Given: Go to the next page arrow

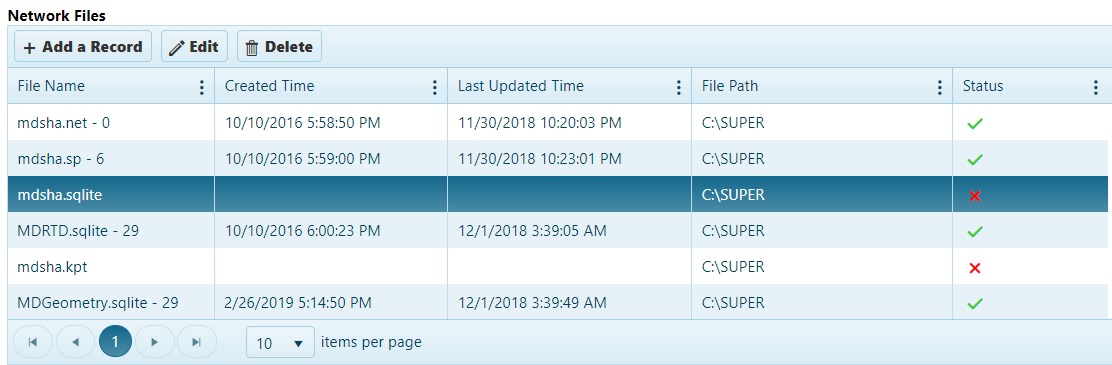Looking at the screenshot, I should (x=155, y=342).
